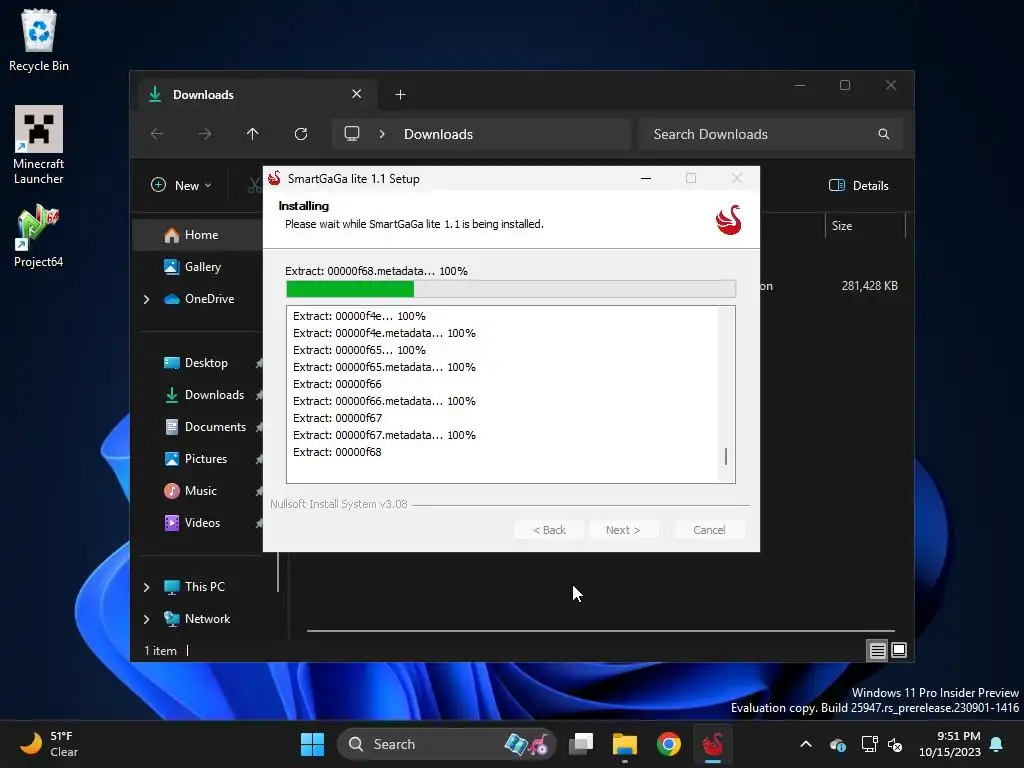
Task: Switch to the Downloads tab in Explorer
Action: click(x=257, y=95)
